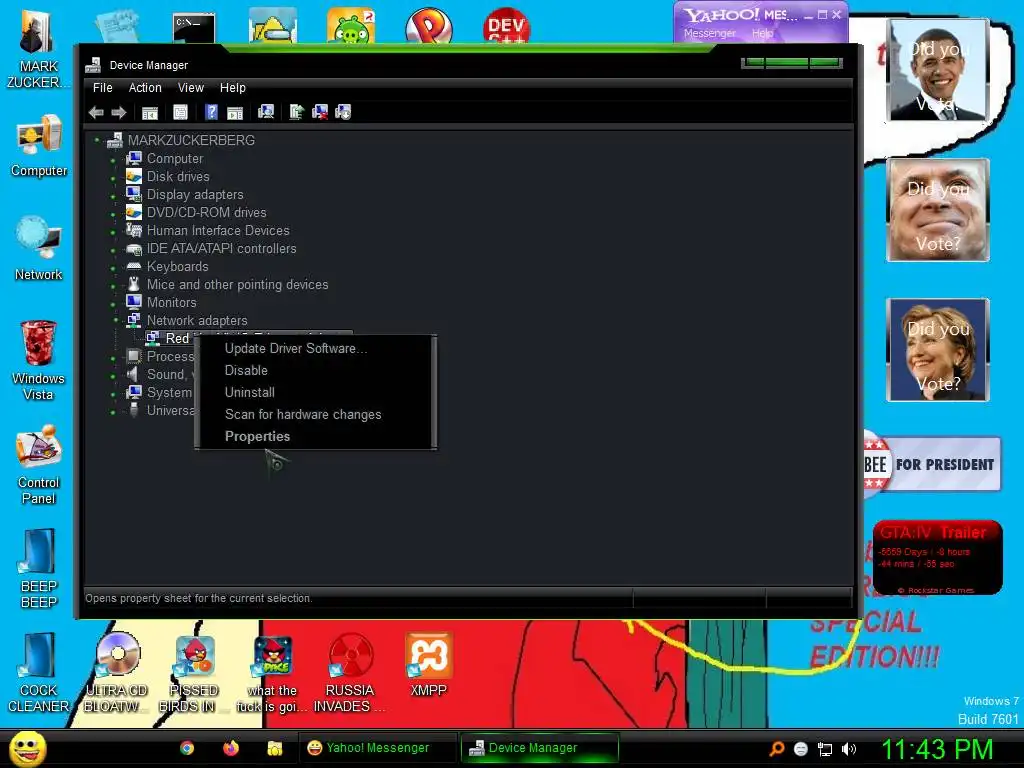Click the Device Manager taskbar button
Screen dimensions: 1024x768
pyautogui.click(x=539, y=748)
